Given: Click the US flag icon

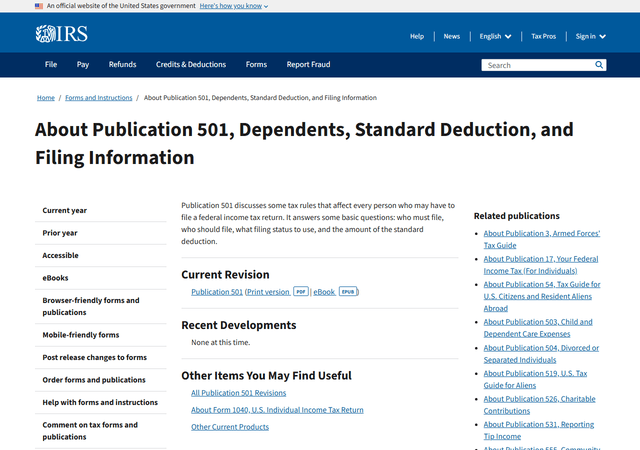Looking at the screenshot, I should [x=39, y=6].
